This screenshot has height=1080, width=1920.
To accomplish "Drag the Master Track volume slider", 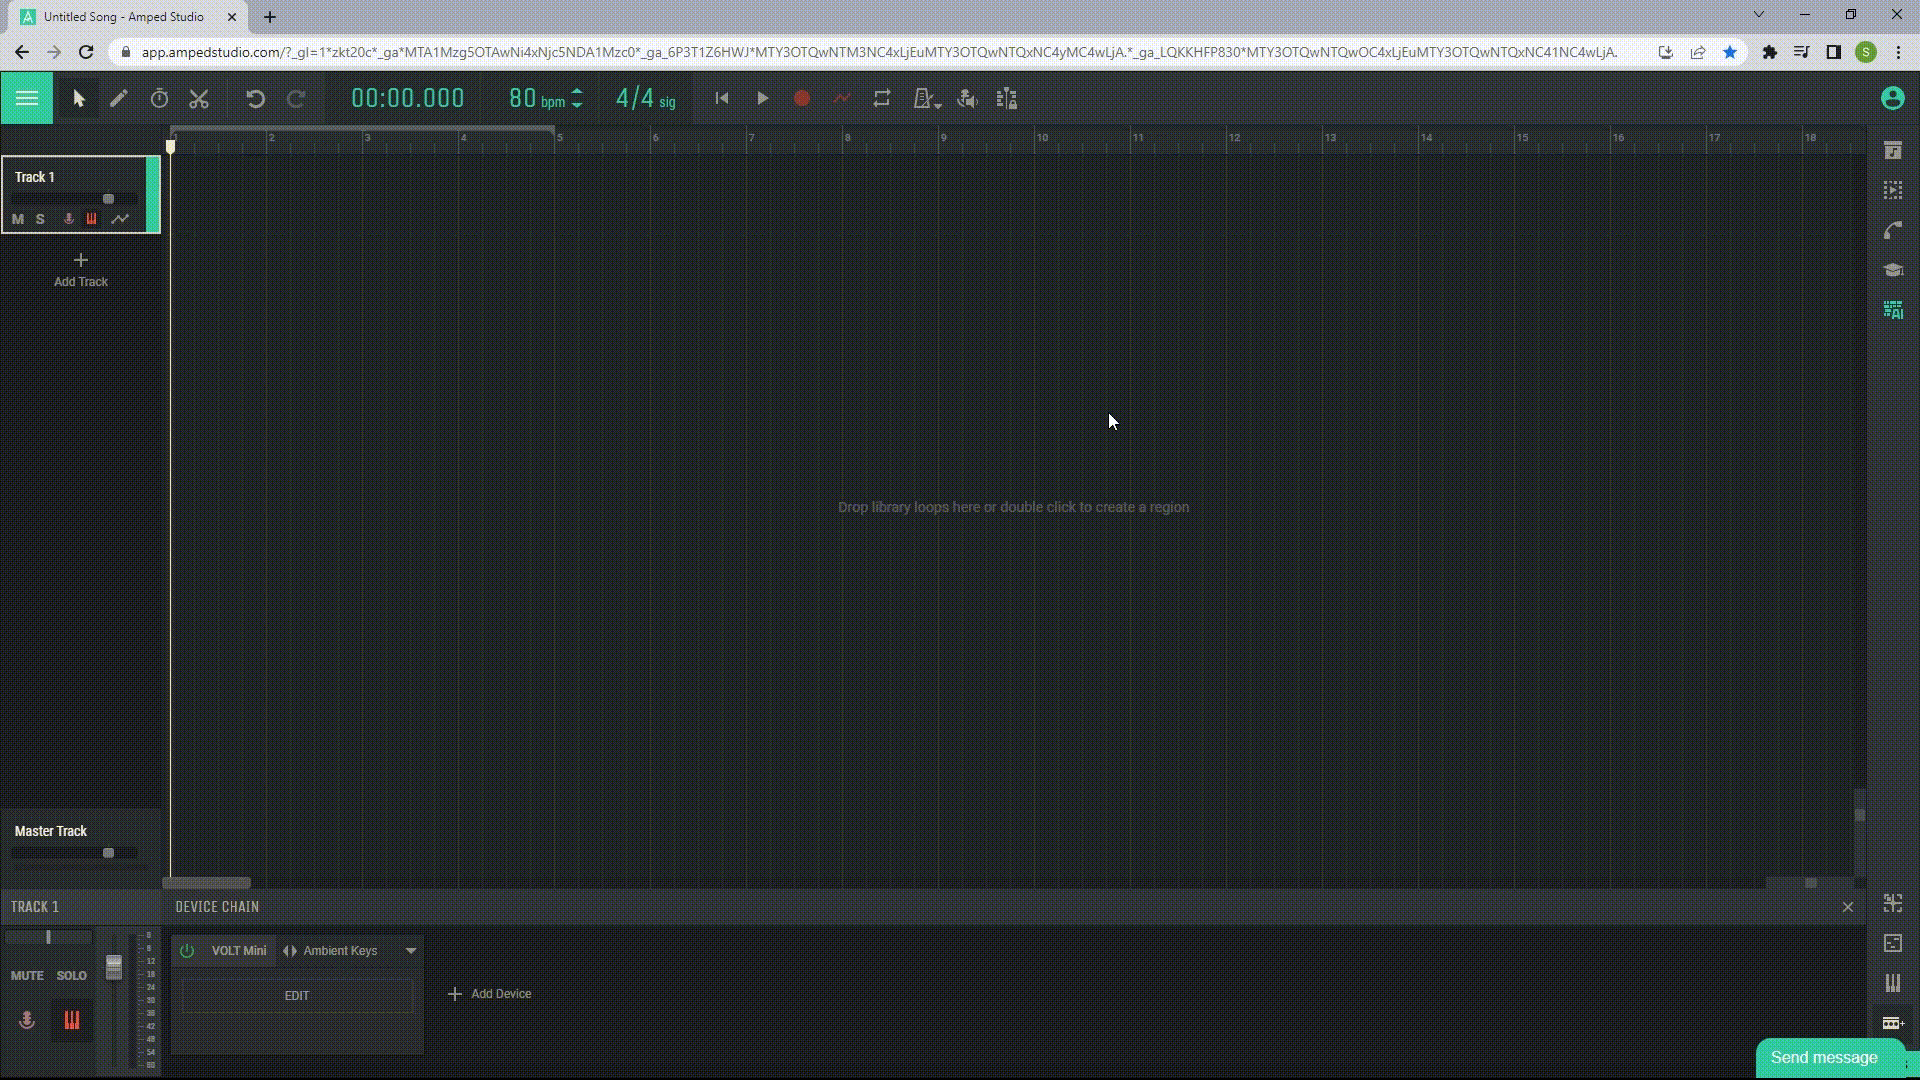I will click(x=108, y=853).
